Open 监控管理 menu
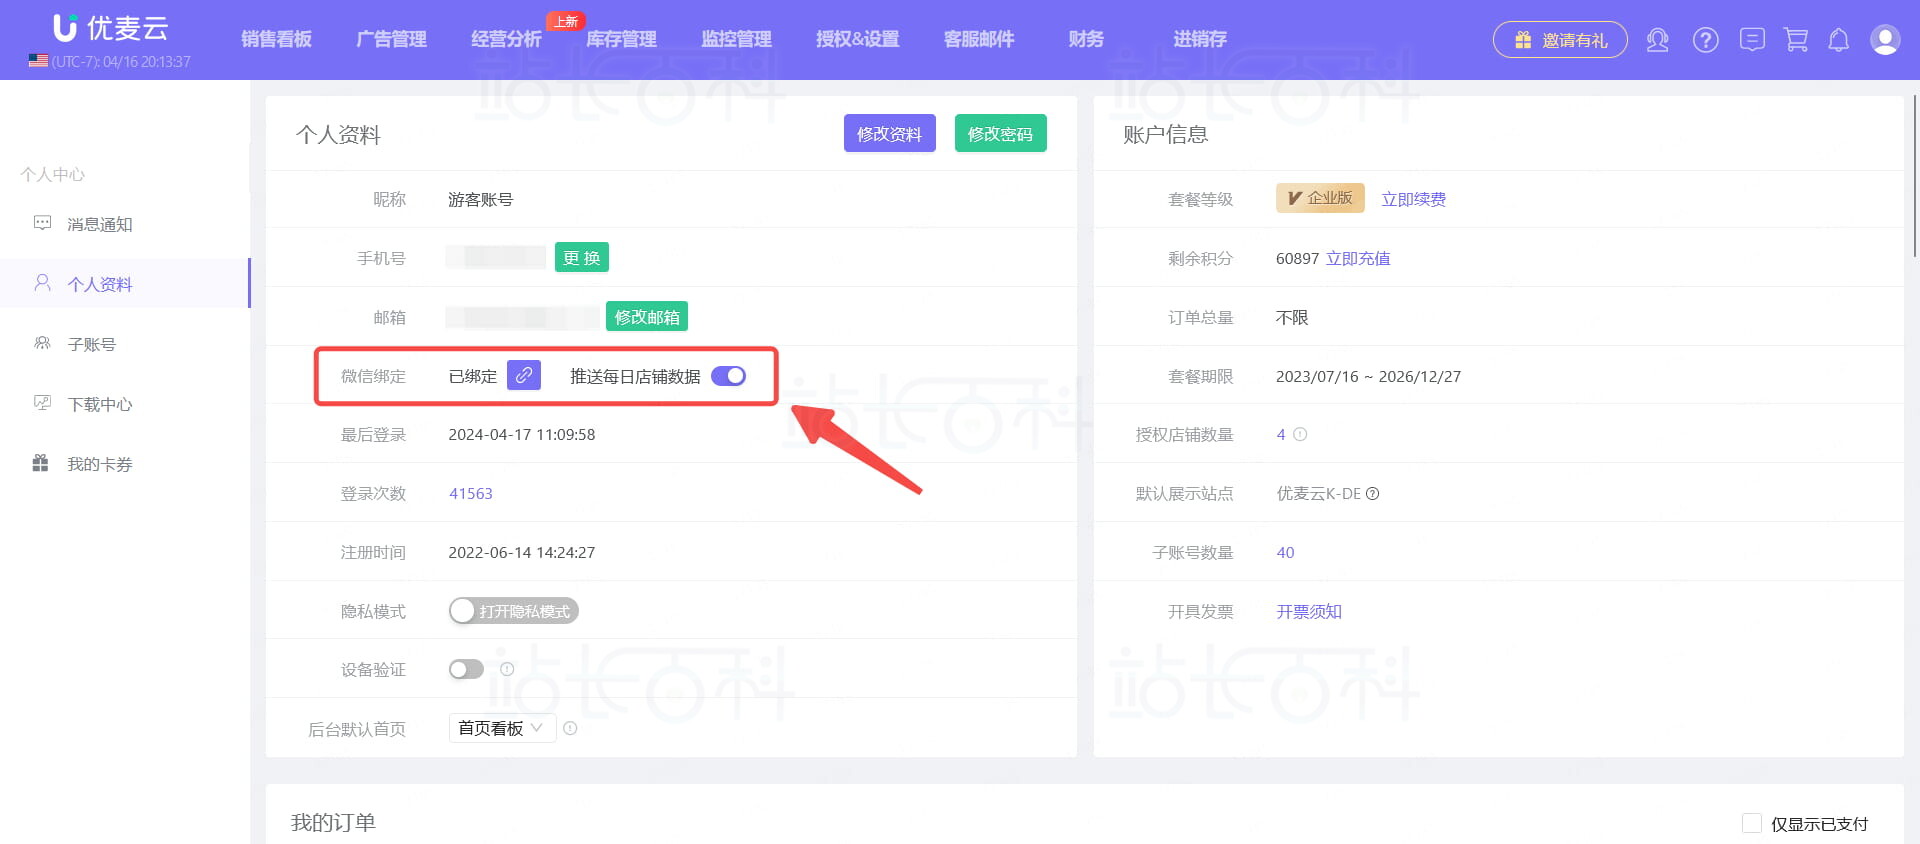This screenshot has width=1920, height=844. tap(737, 39)
